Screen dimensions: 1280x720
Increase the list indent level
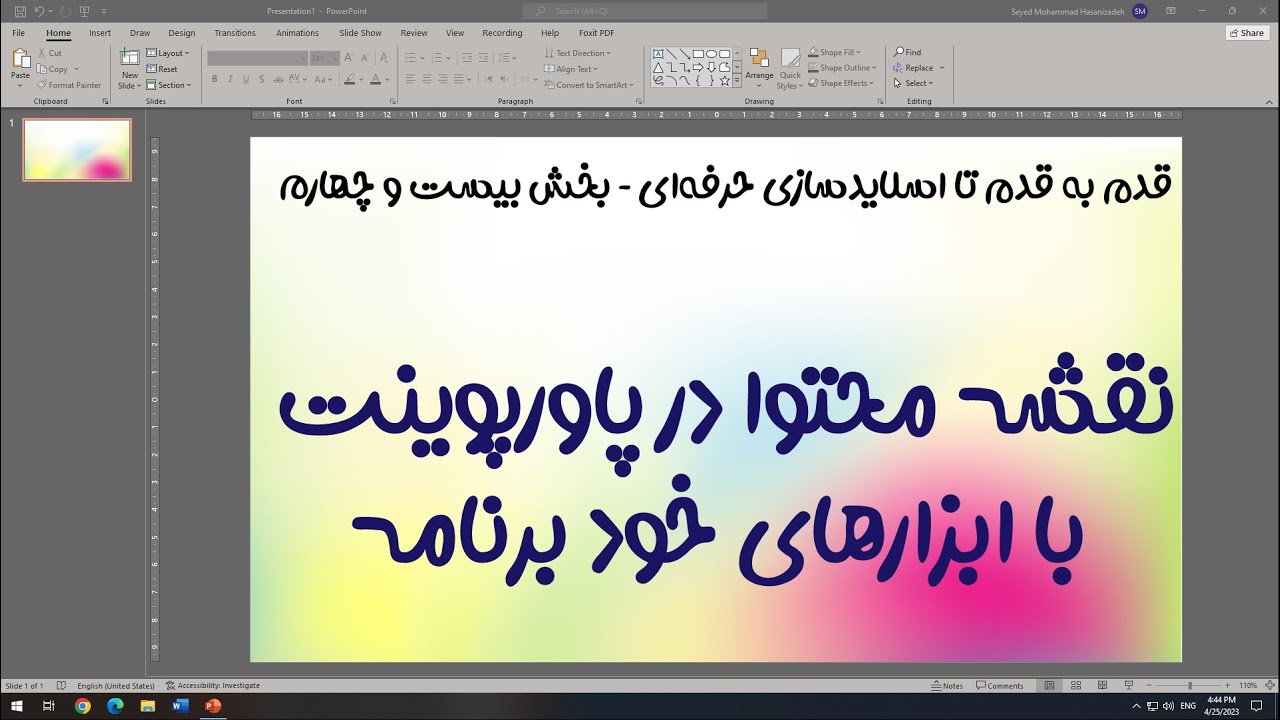tap(481, 58)
